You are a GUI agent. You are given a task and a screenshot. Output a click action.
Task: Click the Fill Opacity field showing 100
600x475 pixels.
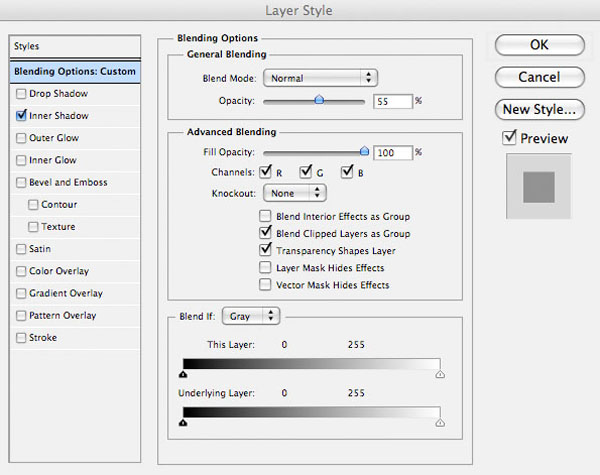click(393, 153)
